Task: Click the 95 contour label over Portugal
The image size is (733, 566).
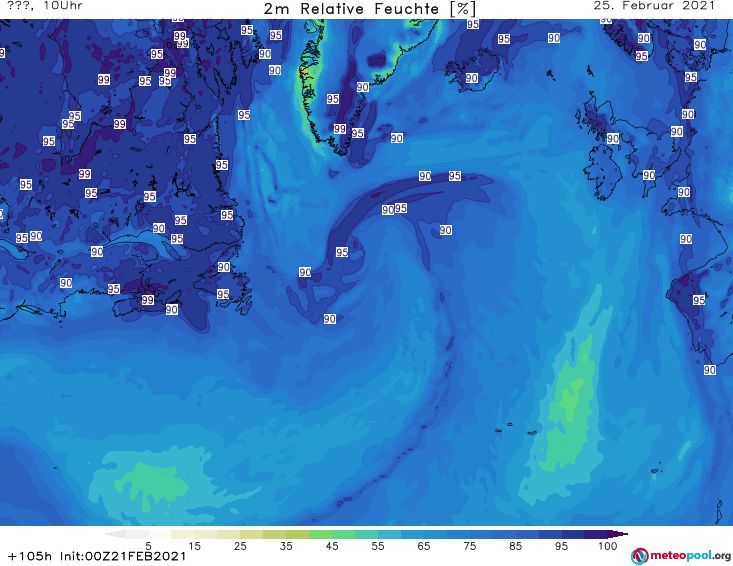Action: [x=699, y=300]
